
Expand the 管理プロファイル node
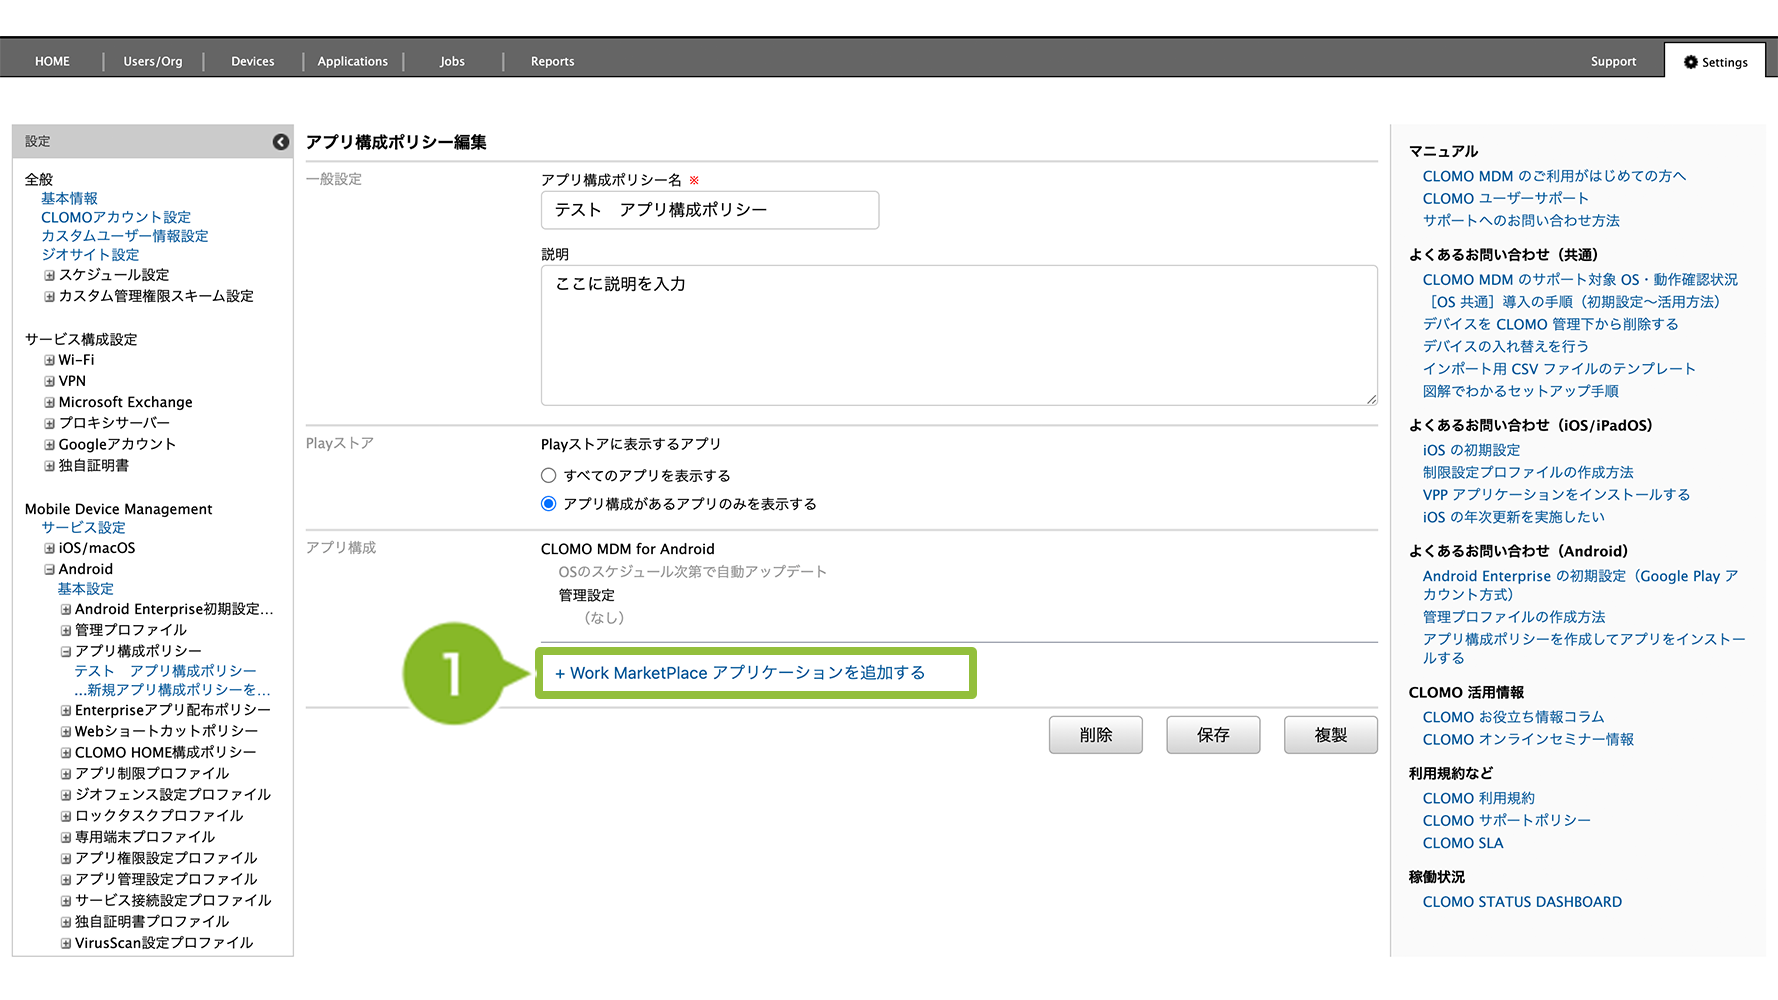[66, 630]
